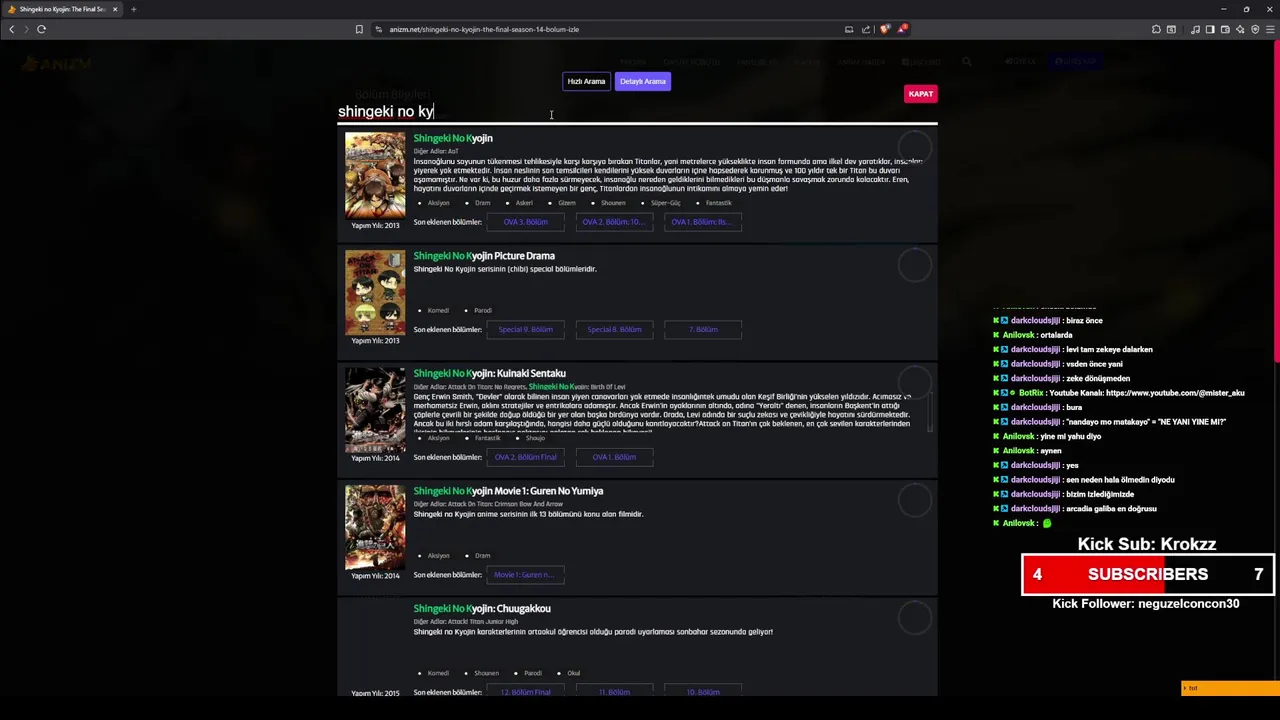Viewport: 1280px width, 720px height.
Task: Click the Guren No Yumiya movie poster
Action: [375, 527]
